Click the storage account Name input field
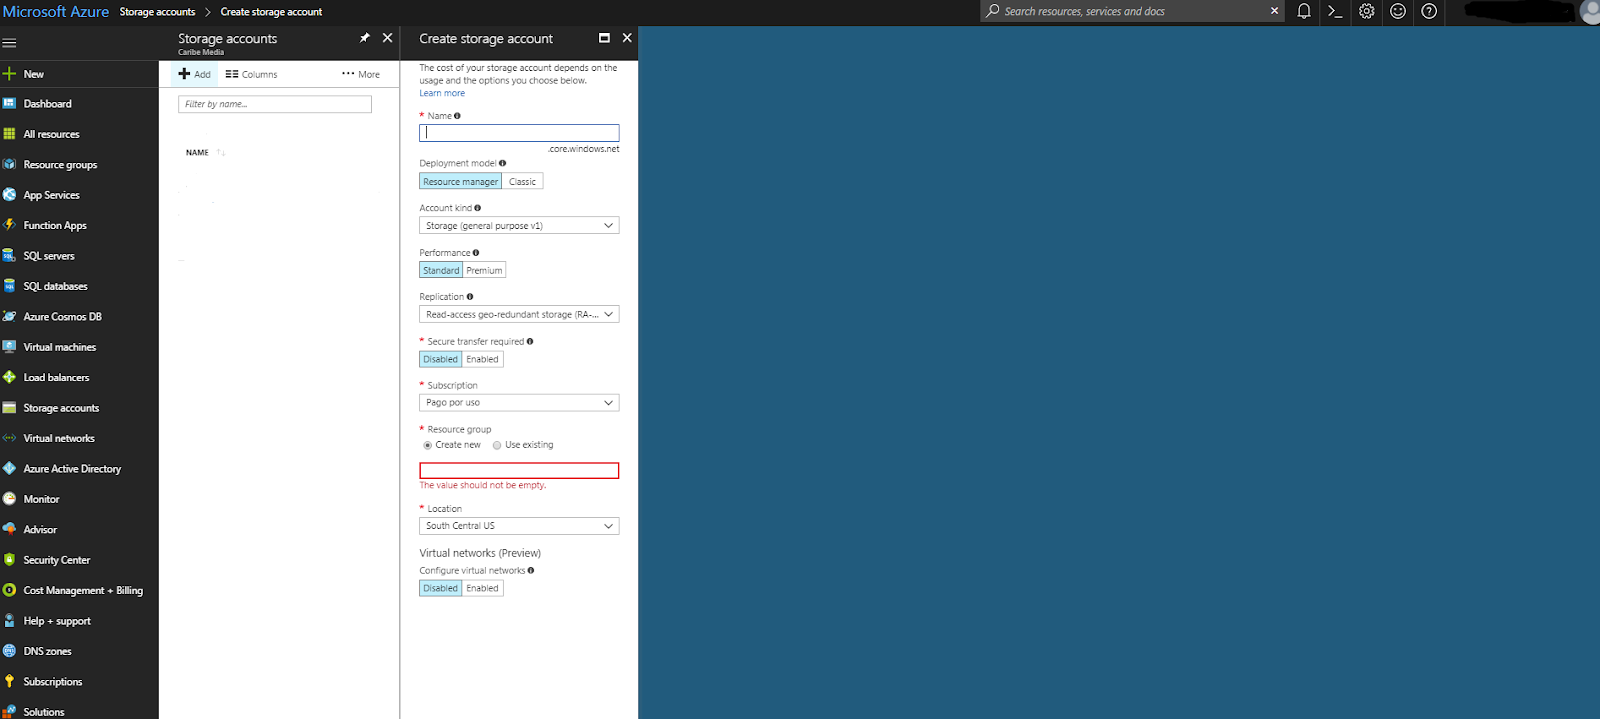Viewport: 1600px width, 719px height. pos(519,133)
